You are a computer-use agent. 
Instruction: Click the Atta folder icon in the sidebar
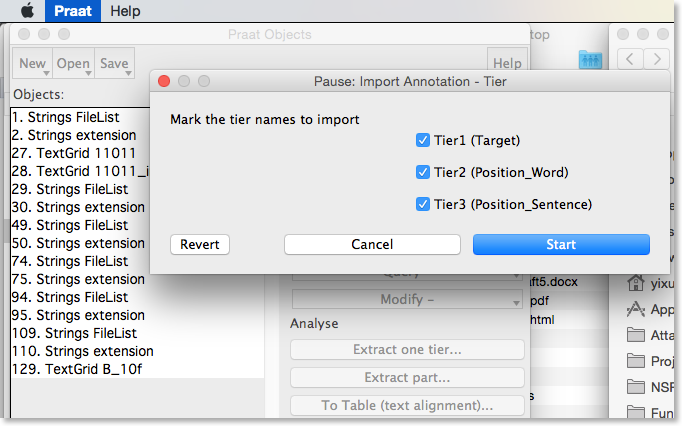coord(635,335)
